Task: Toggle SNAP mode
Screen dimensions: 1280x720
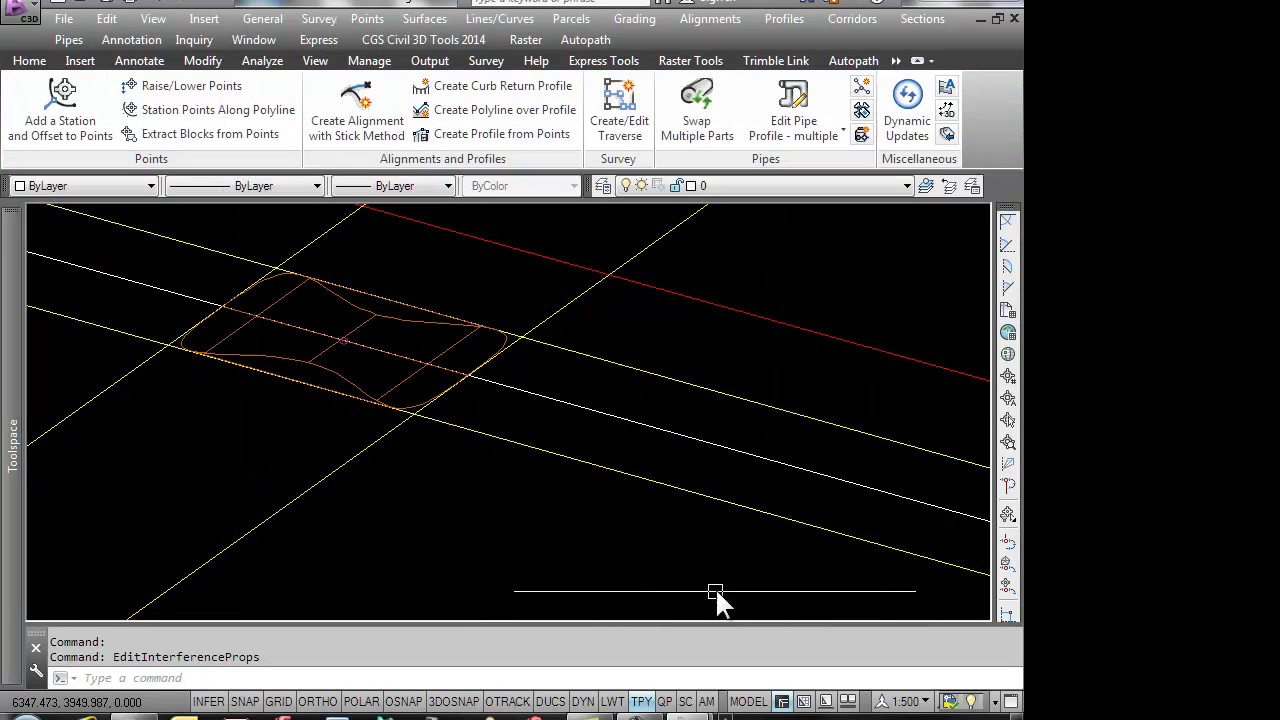Action: click(x=245, y=702)
